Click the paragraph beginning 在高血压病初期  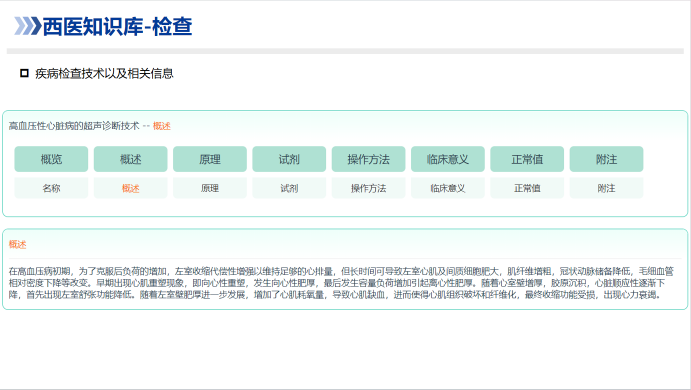click(341, 282)
